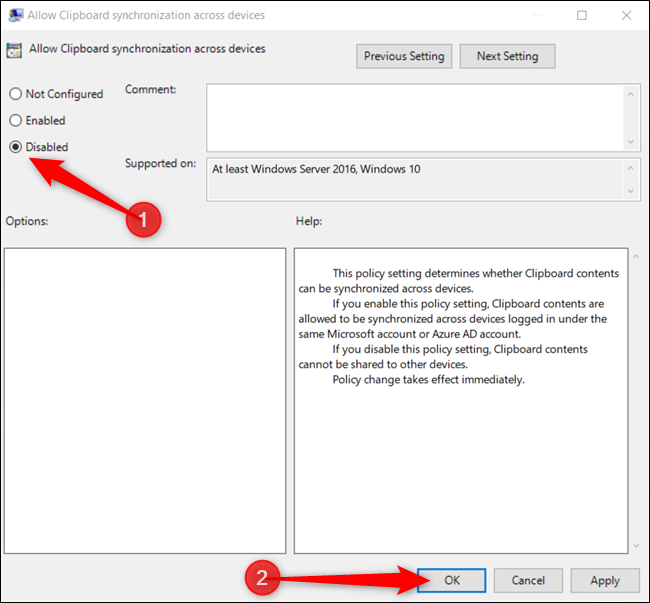Go to Previous Setting
The width and height of the screenshot is (650, 603).
click(404, 56)
